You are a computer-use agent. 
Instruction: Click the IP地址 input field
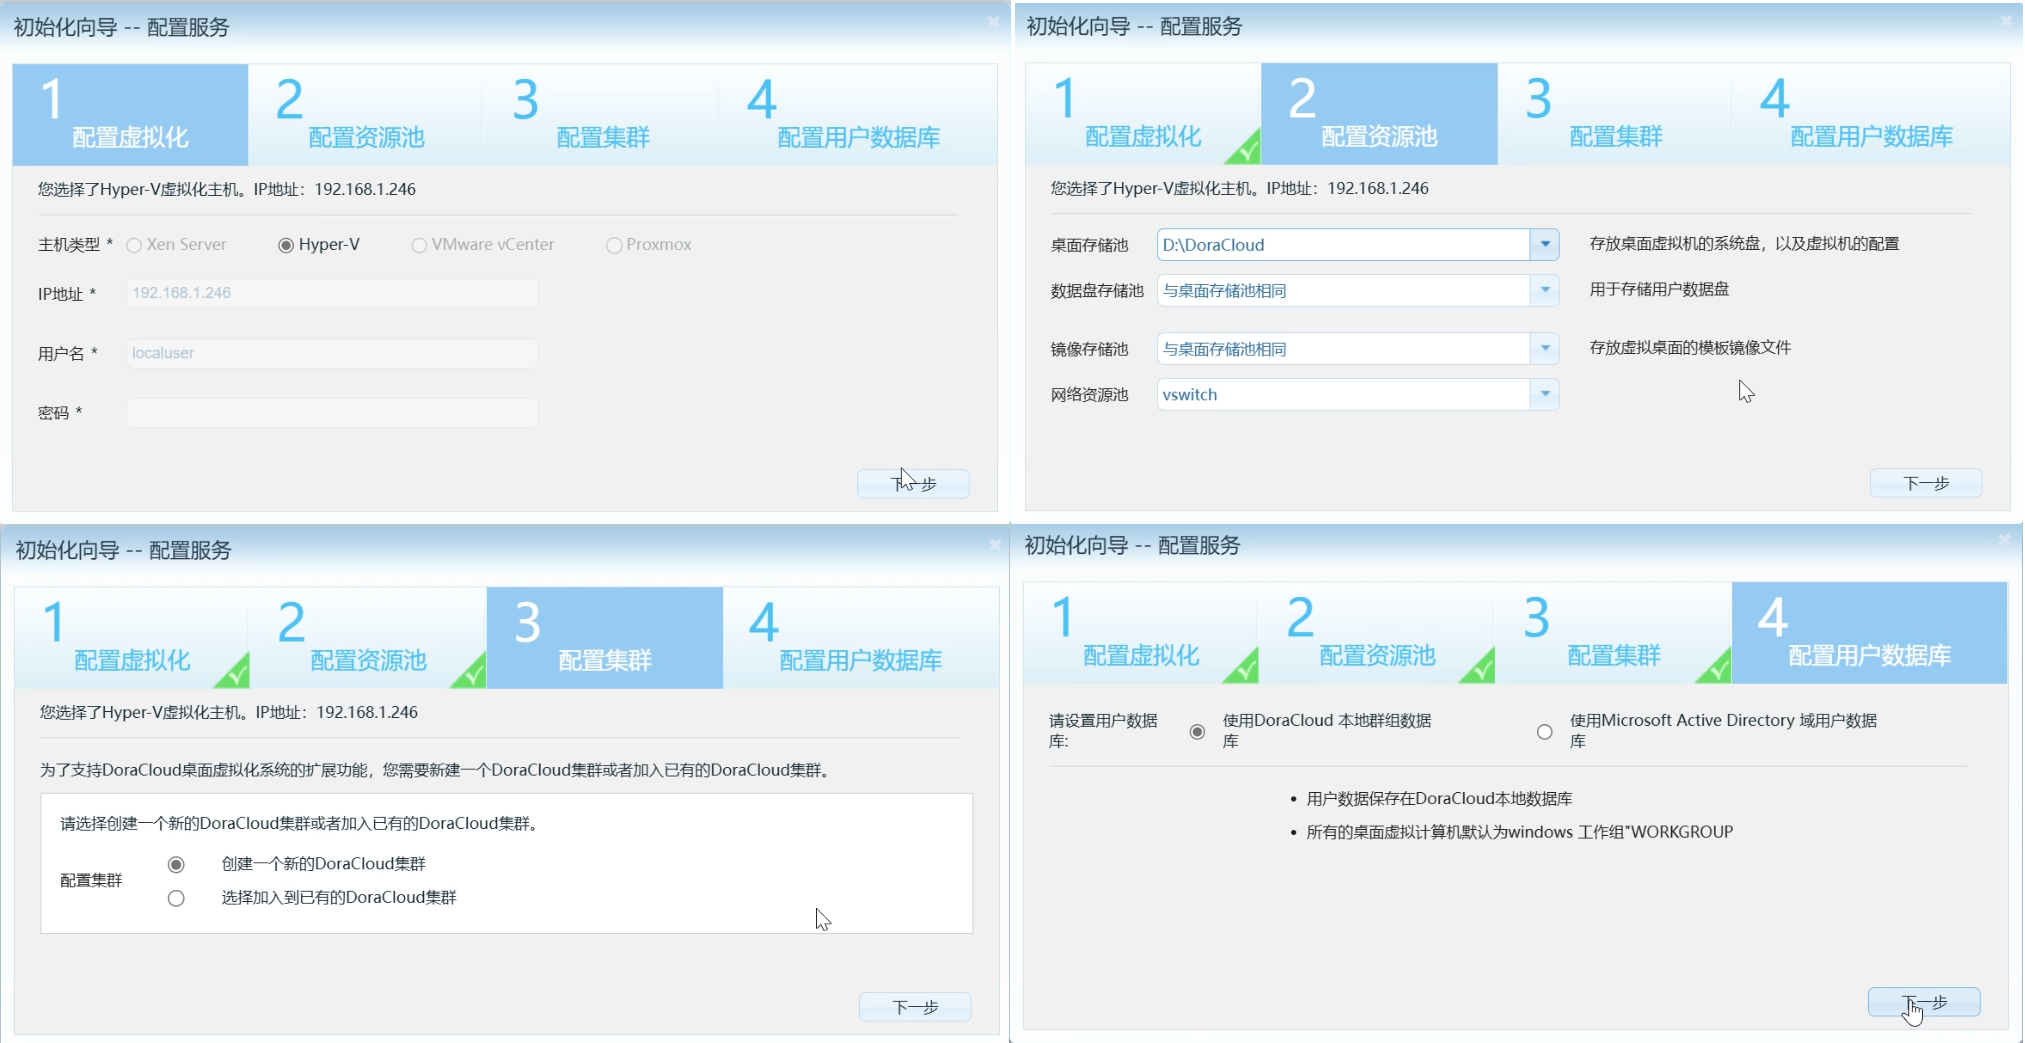click(332, 293)
